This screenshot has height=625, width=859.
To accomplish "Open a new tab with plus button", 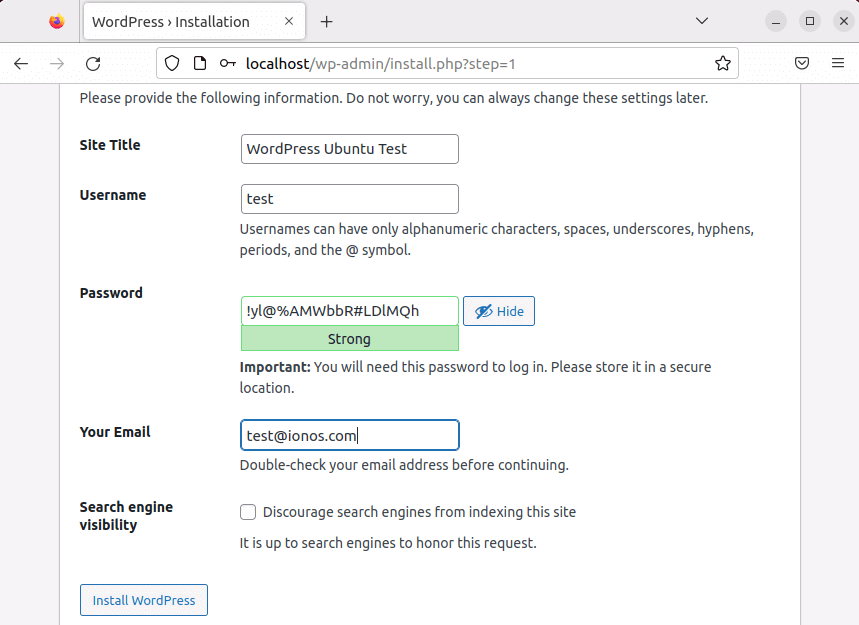I will click(326, 21).
